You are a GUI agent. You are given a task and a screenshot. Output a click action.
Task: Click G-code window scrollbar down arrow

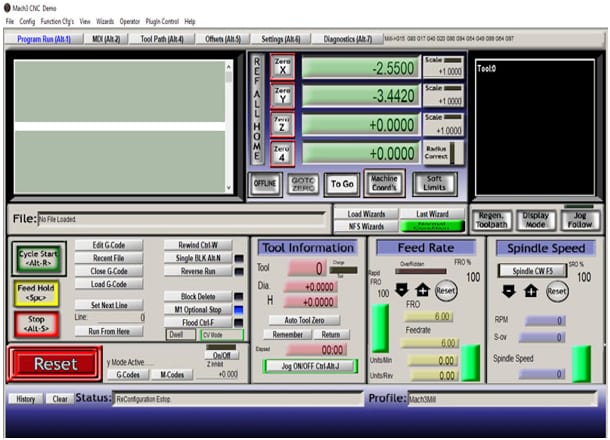click(229, 188)
